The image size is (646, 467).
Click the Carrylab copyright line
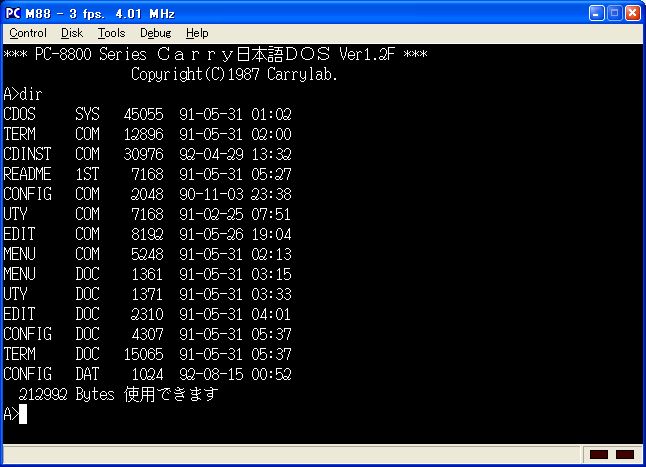coord(234,74)
